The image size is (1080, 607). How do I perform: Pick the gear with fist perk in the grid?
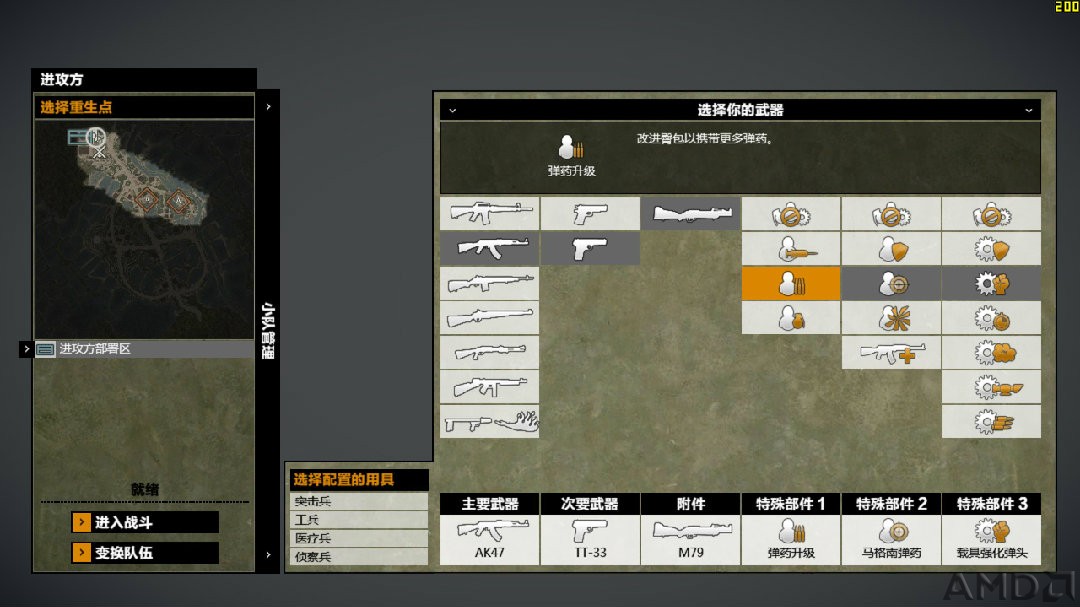pos(991,283)
